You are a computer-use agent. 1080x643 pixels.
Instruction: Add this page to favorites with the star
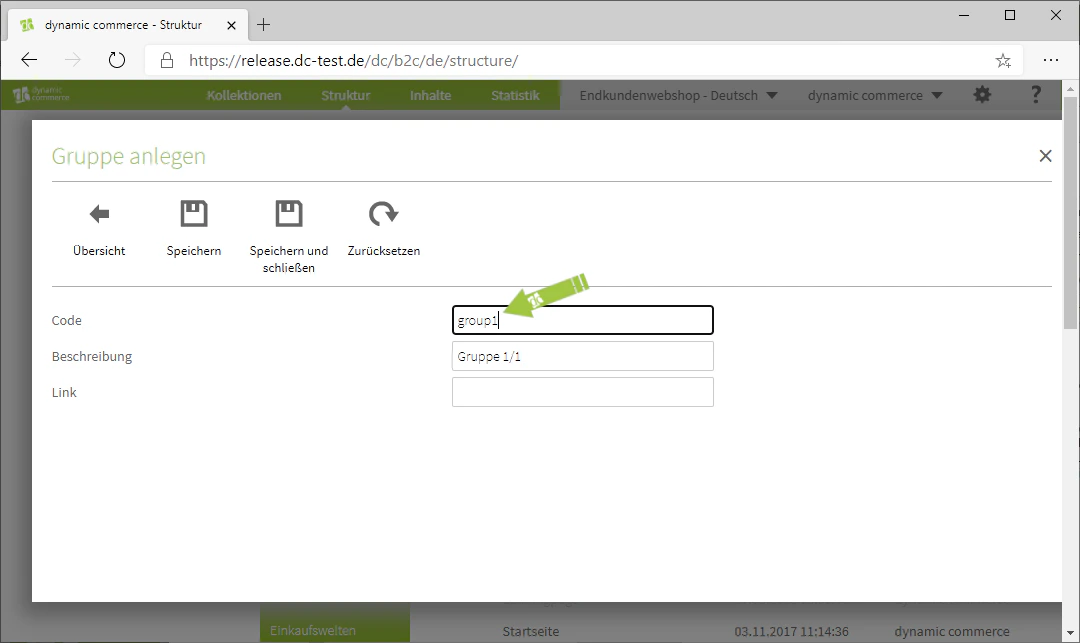[1003, 61]
